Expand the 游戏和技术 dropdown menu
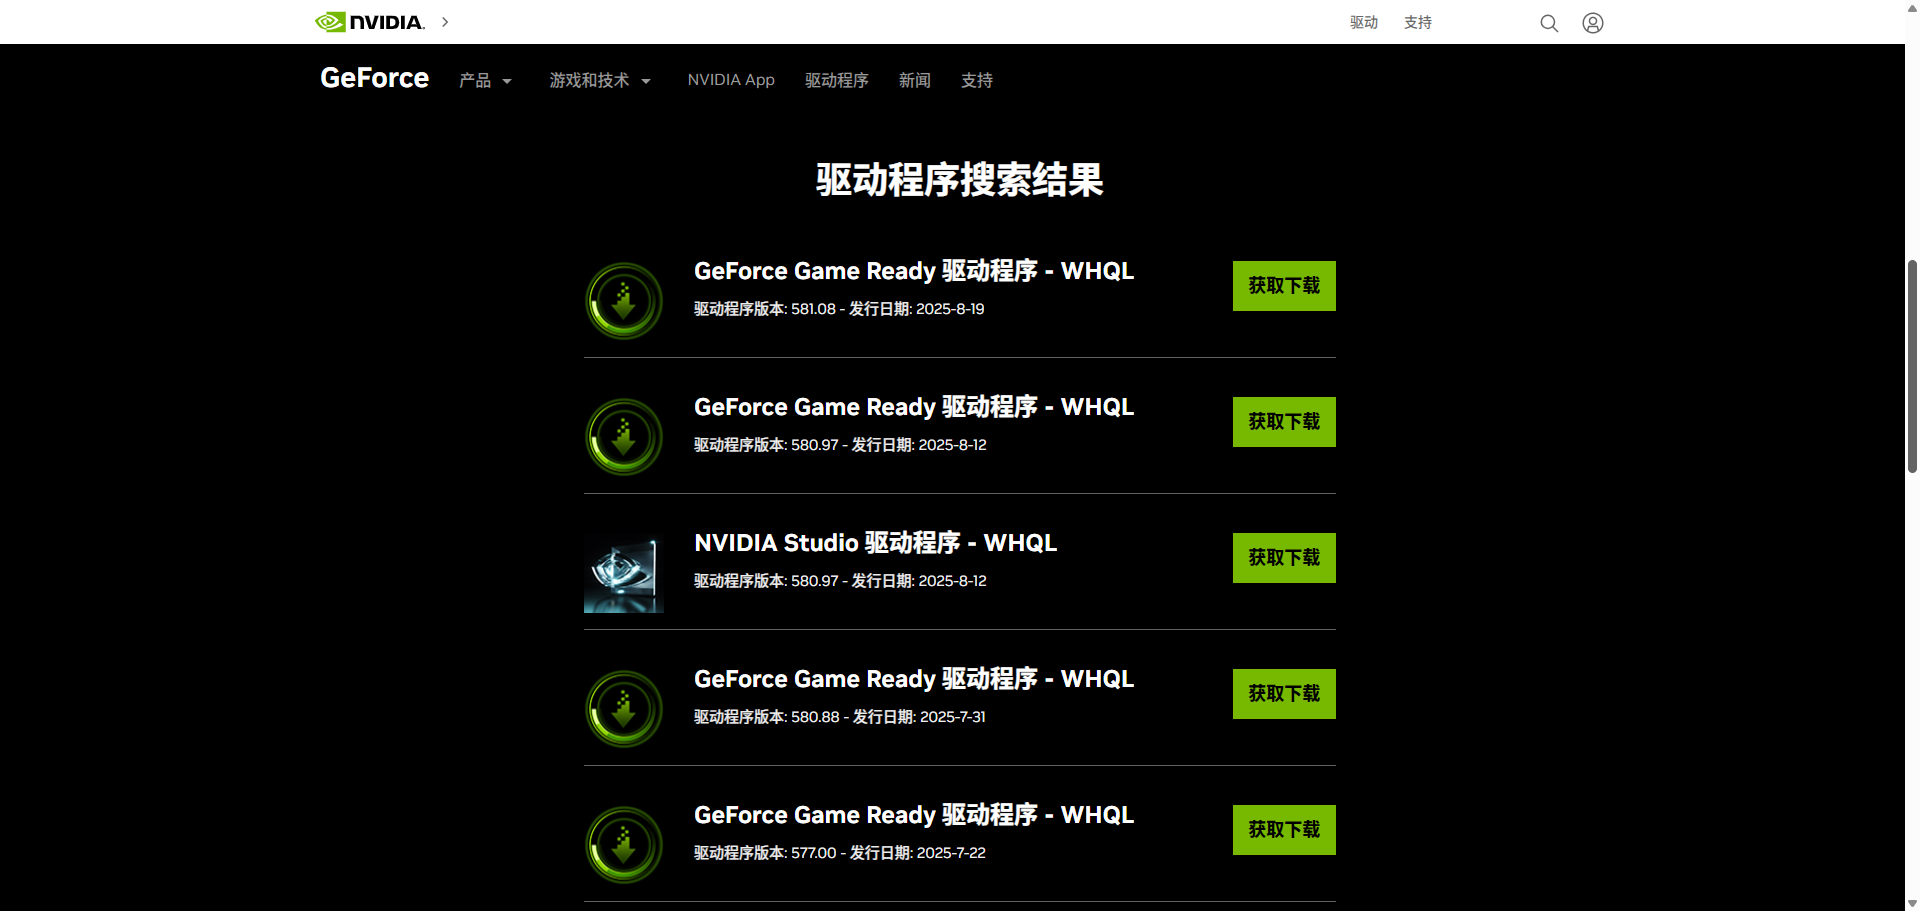Screen dimensions: 1920x911 click(600, 81)
